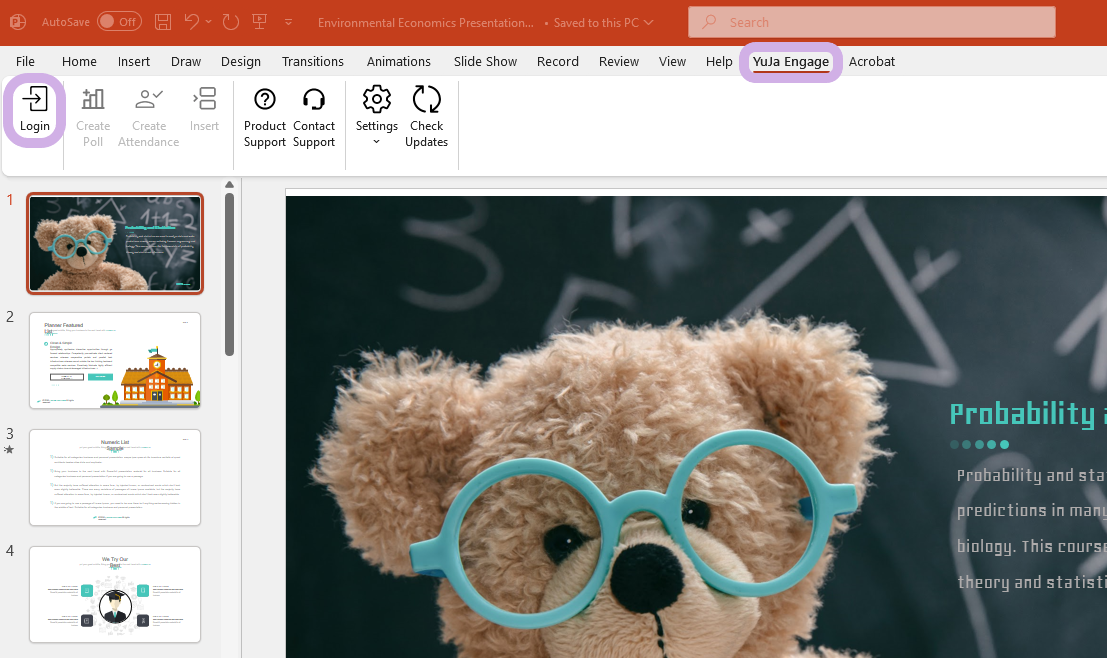Click the Save icon in title bar
The height and width of the screenshot is (658, 1107).
[163, 22]
